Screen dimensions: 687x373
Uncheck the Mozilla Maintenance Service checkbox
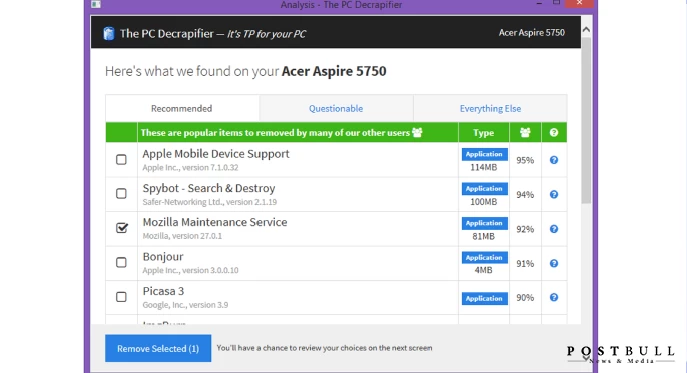point(121,227)
